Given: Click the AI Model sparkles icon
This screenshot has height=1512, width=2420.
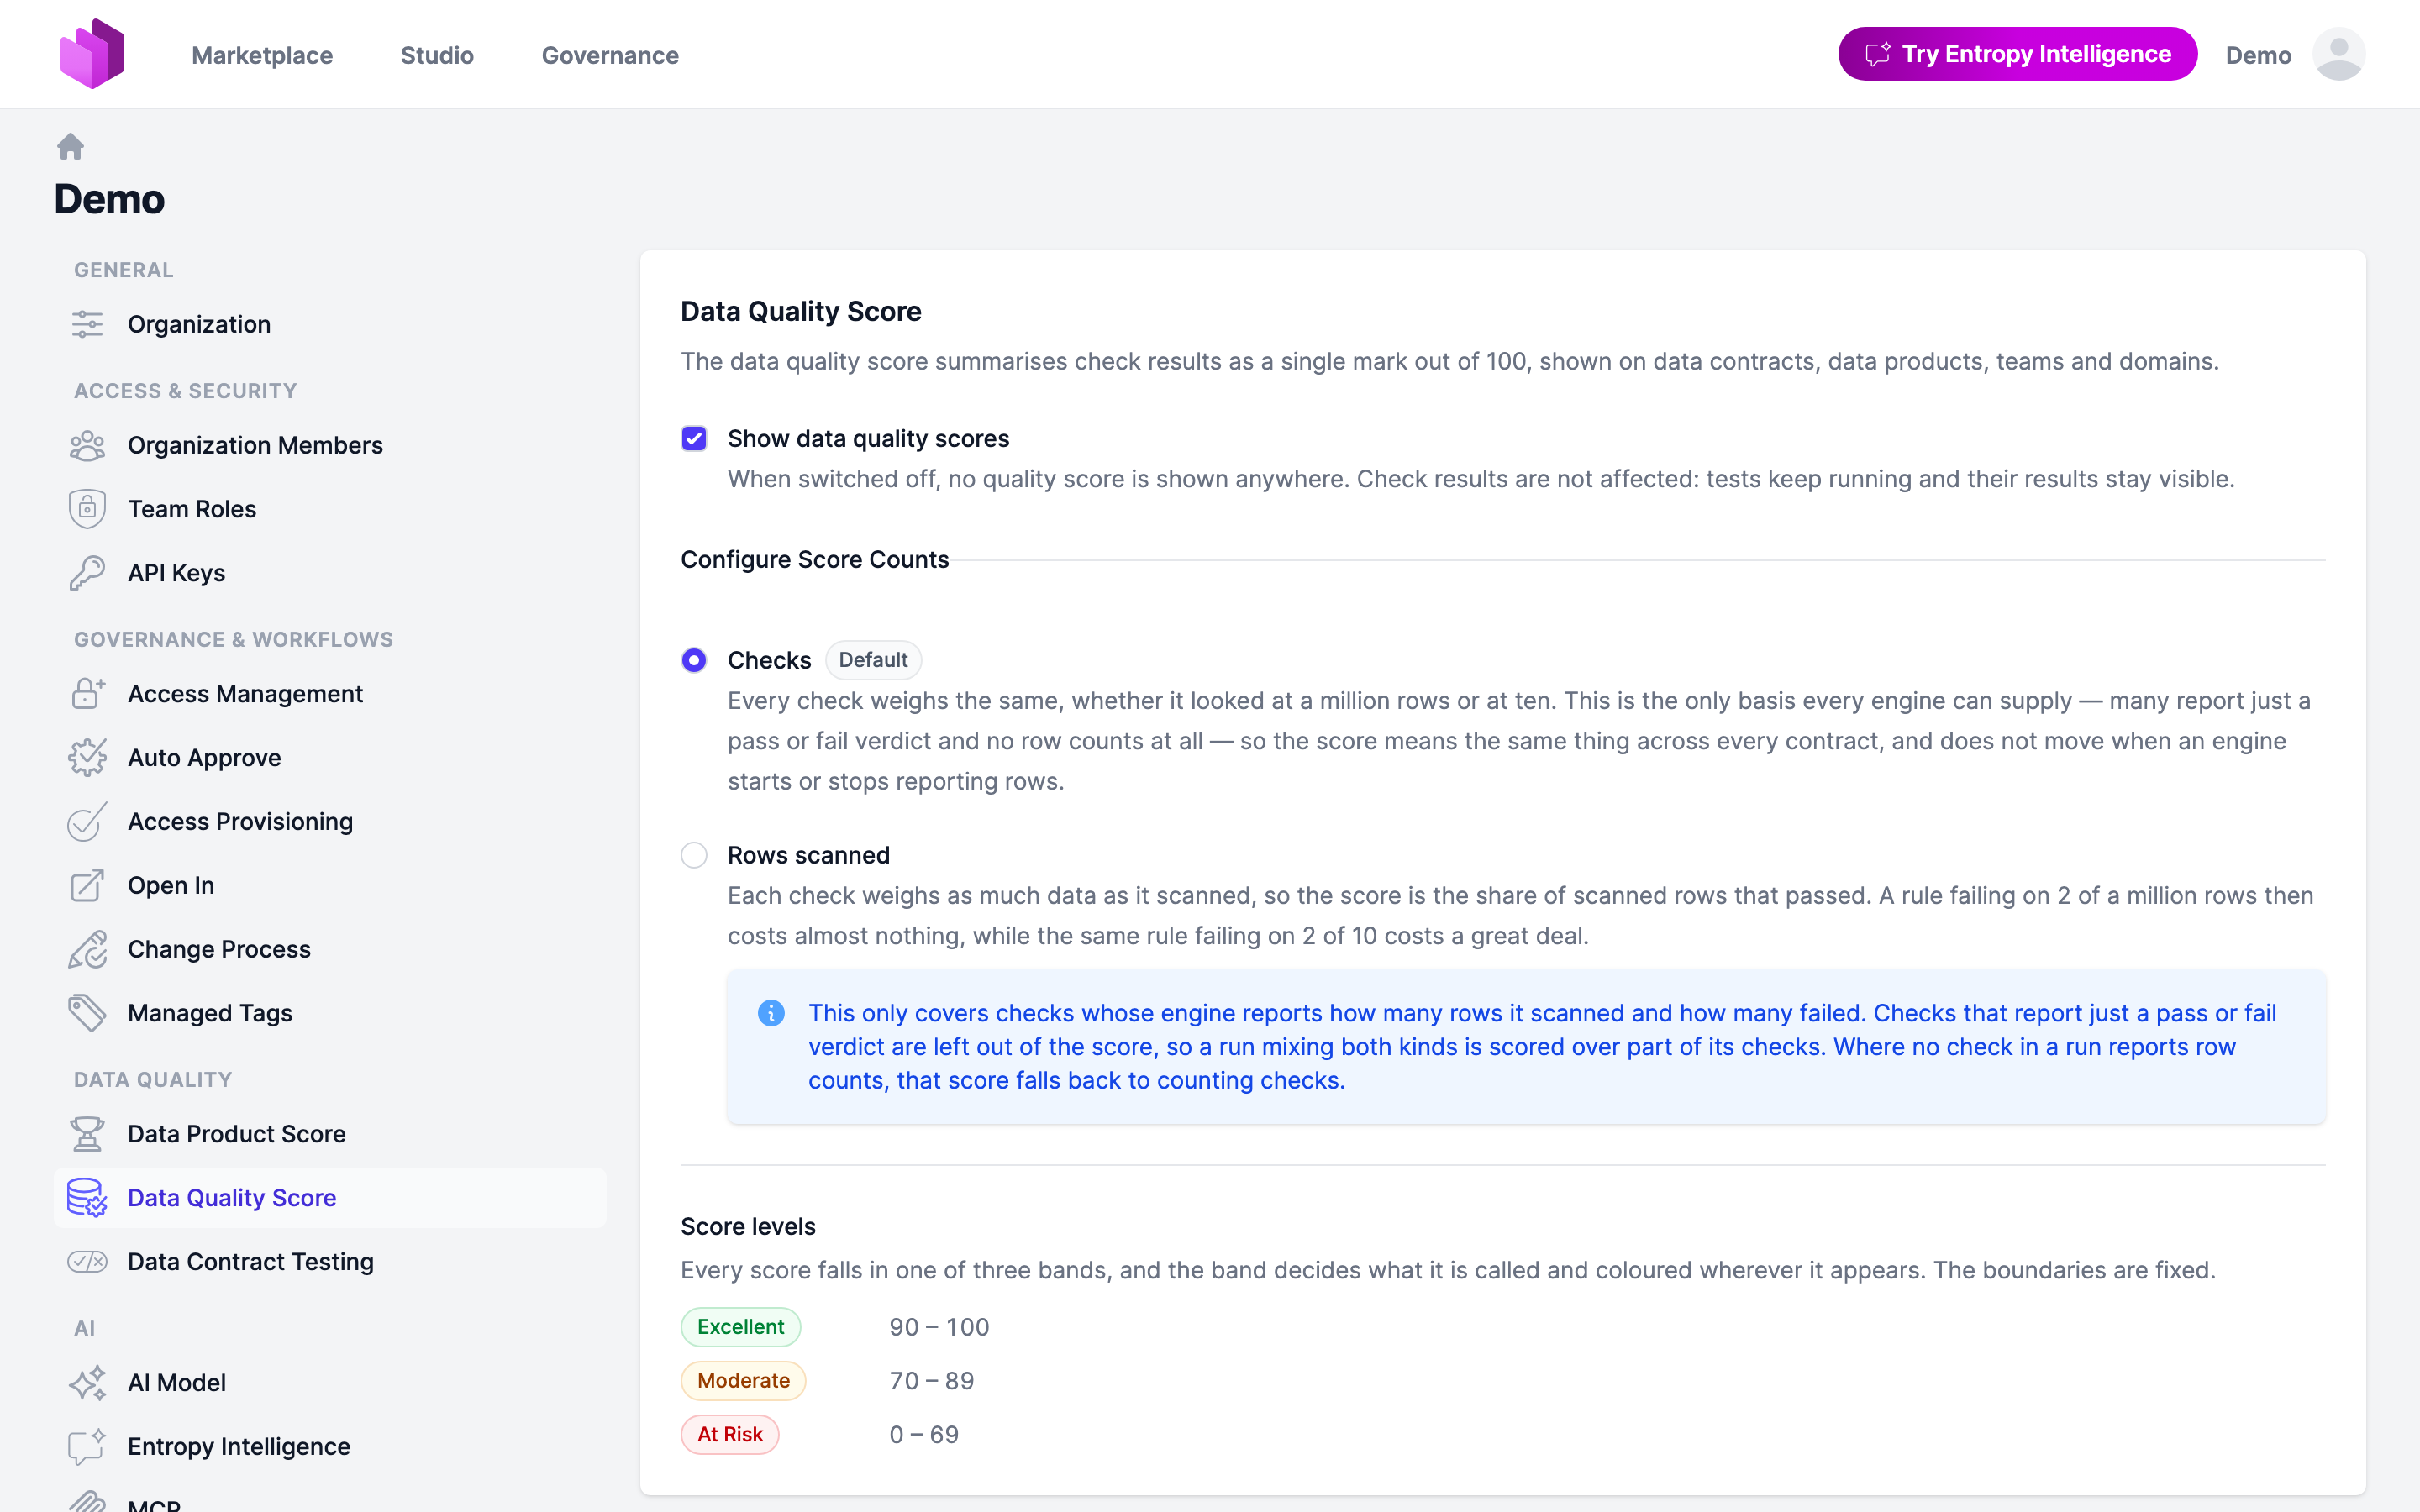Looking at the screenshot, I should click(x=87, y=1383).
